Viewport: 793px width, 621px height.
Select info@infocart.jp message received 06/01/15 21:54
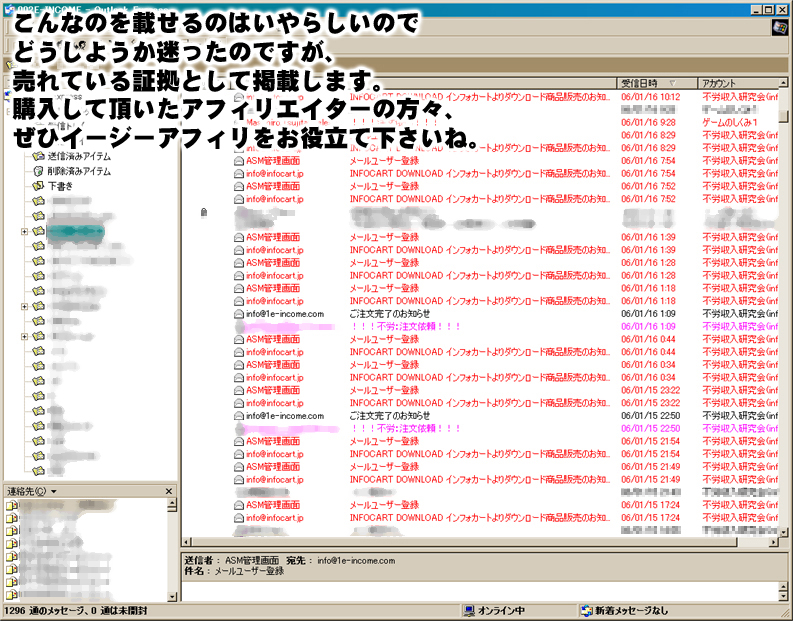click(x=505, y=454)
